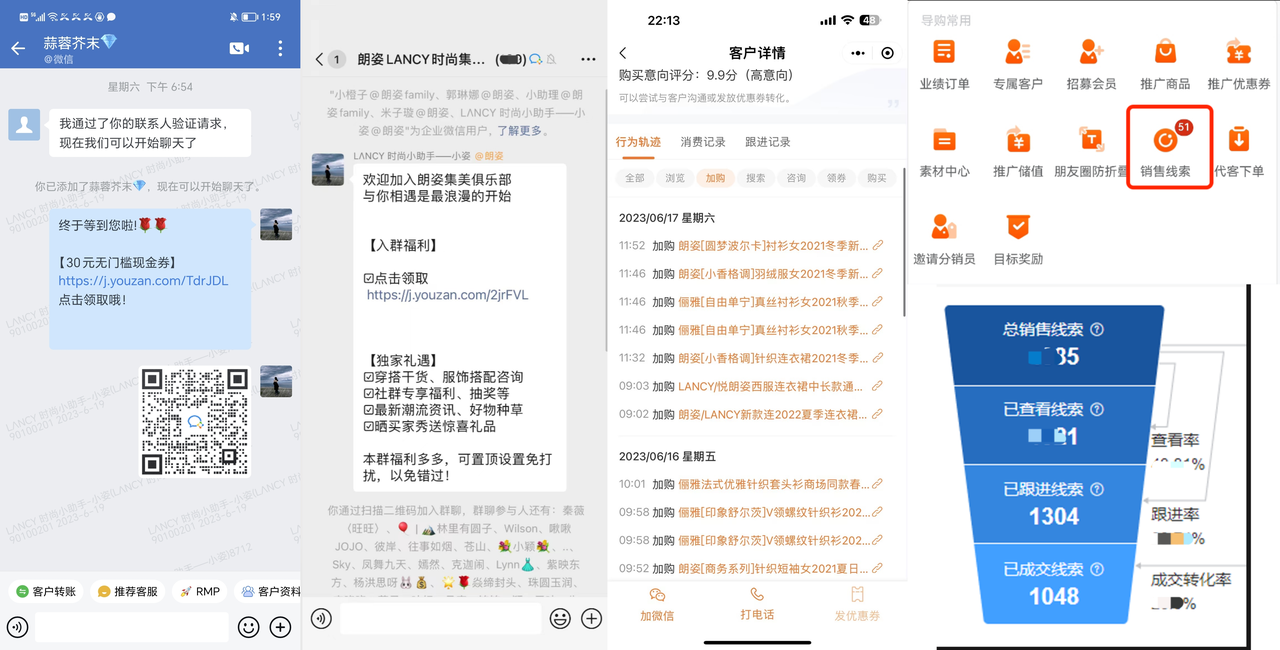Tap the voice icon in the group chat

tap(321, 619)
